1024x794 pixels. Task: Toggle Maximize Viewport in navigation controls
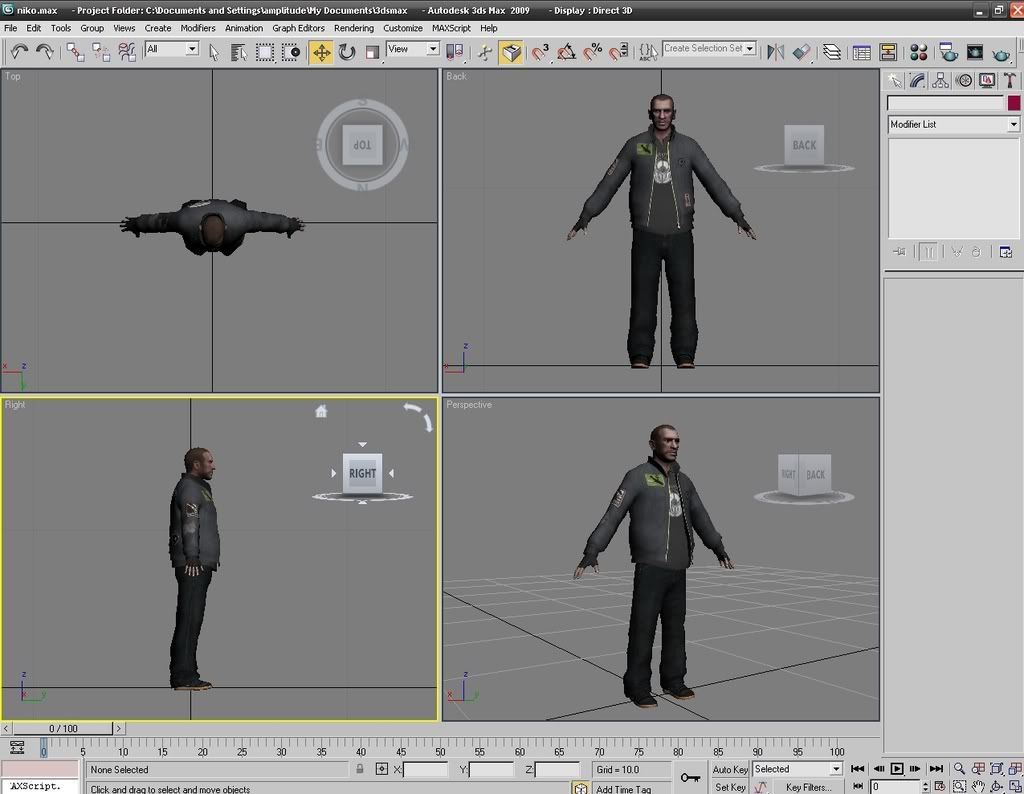tap(1016, 787)
